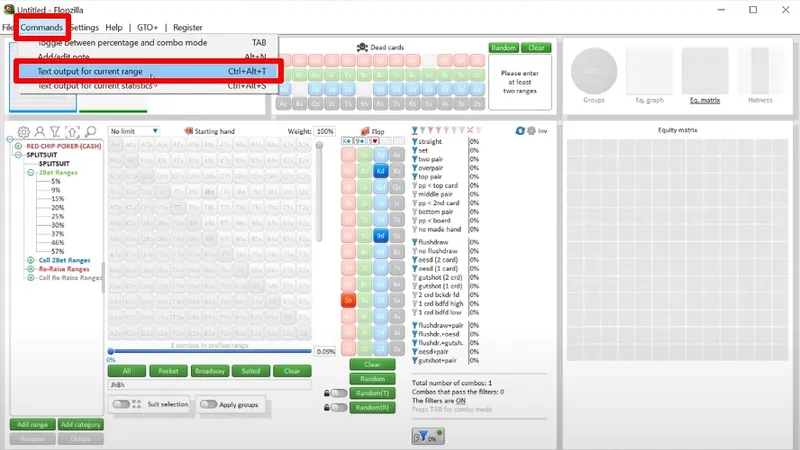The image size is (800, 450).
Task: Open the Settings menu
Action: 84,27
